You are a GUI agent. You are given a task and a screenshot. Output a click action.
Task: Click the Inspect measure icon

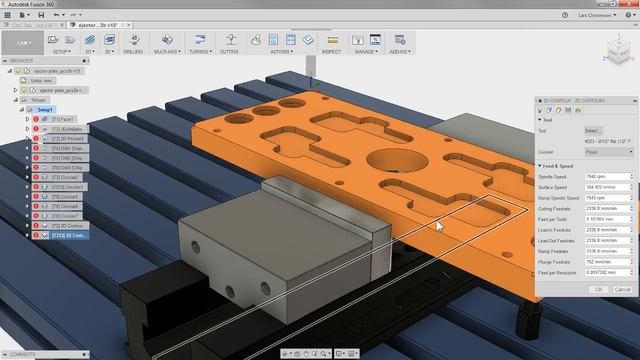click(x=333, y=40)
